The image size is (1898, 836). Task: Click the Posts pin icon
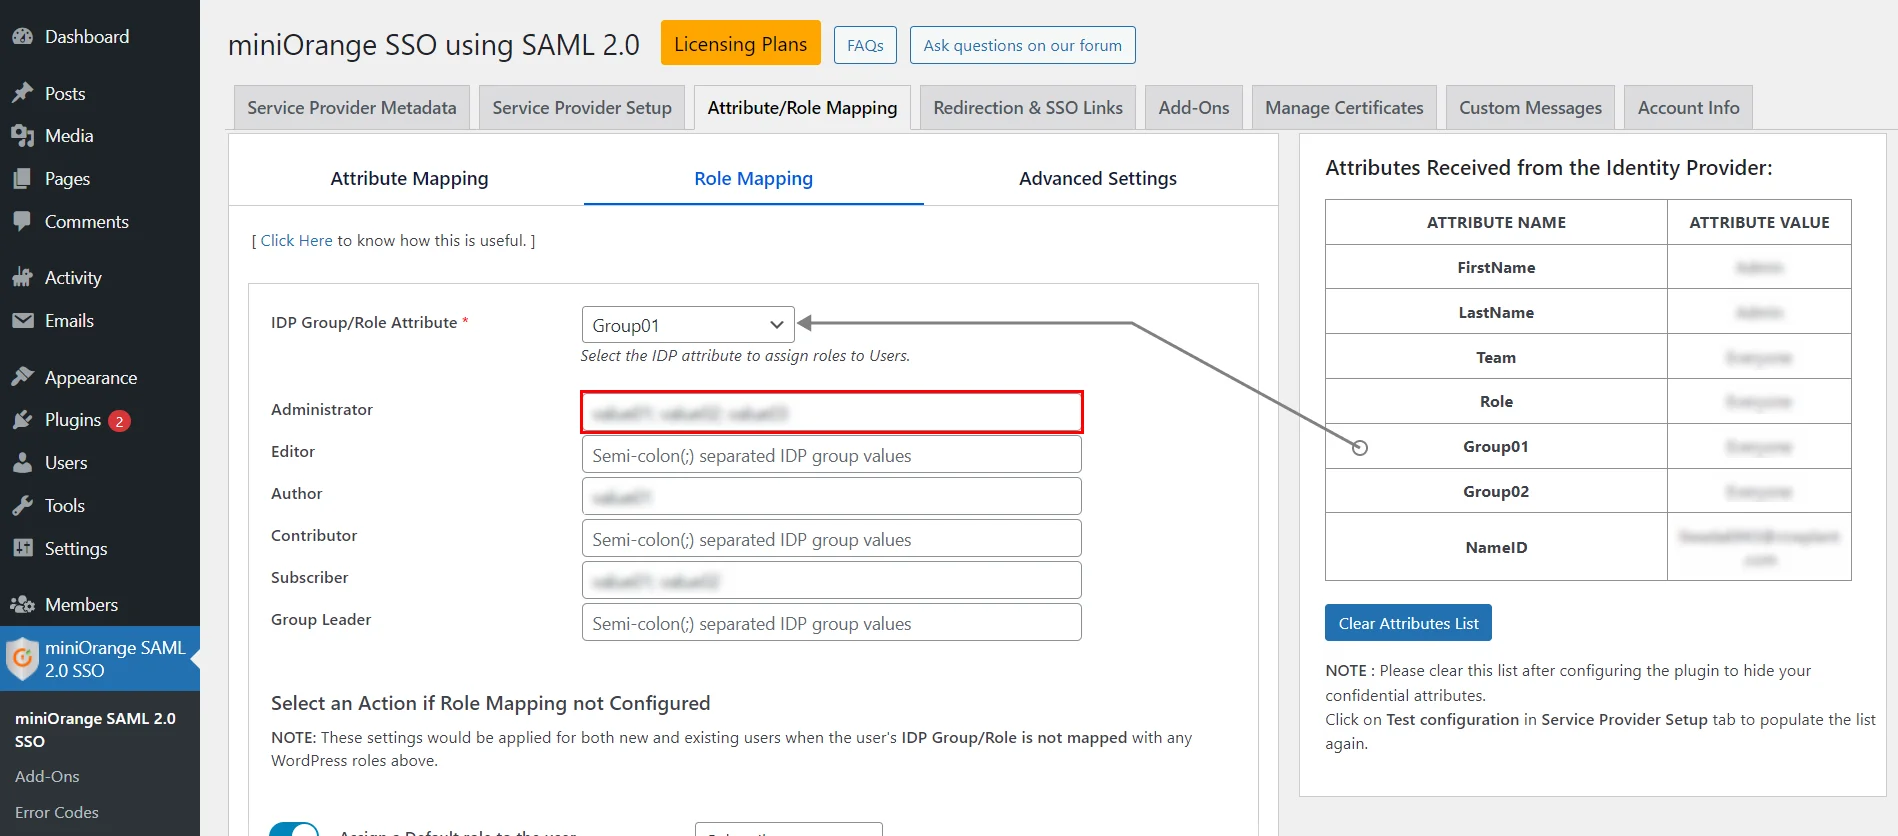point(22,93)
